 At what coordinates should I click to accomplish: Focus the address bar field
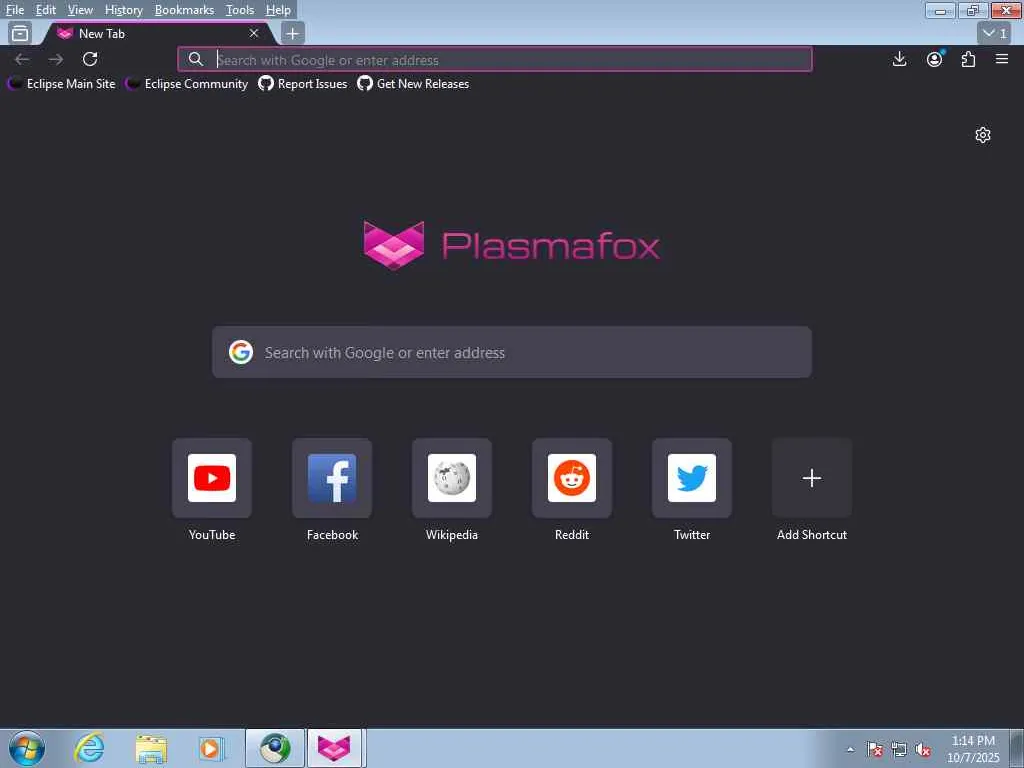(494, 59)
